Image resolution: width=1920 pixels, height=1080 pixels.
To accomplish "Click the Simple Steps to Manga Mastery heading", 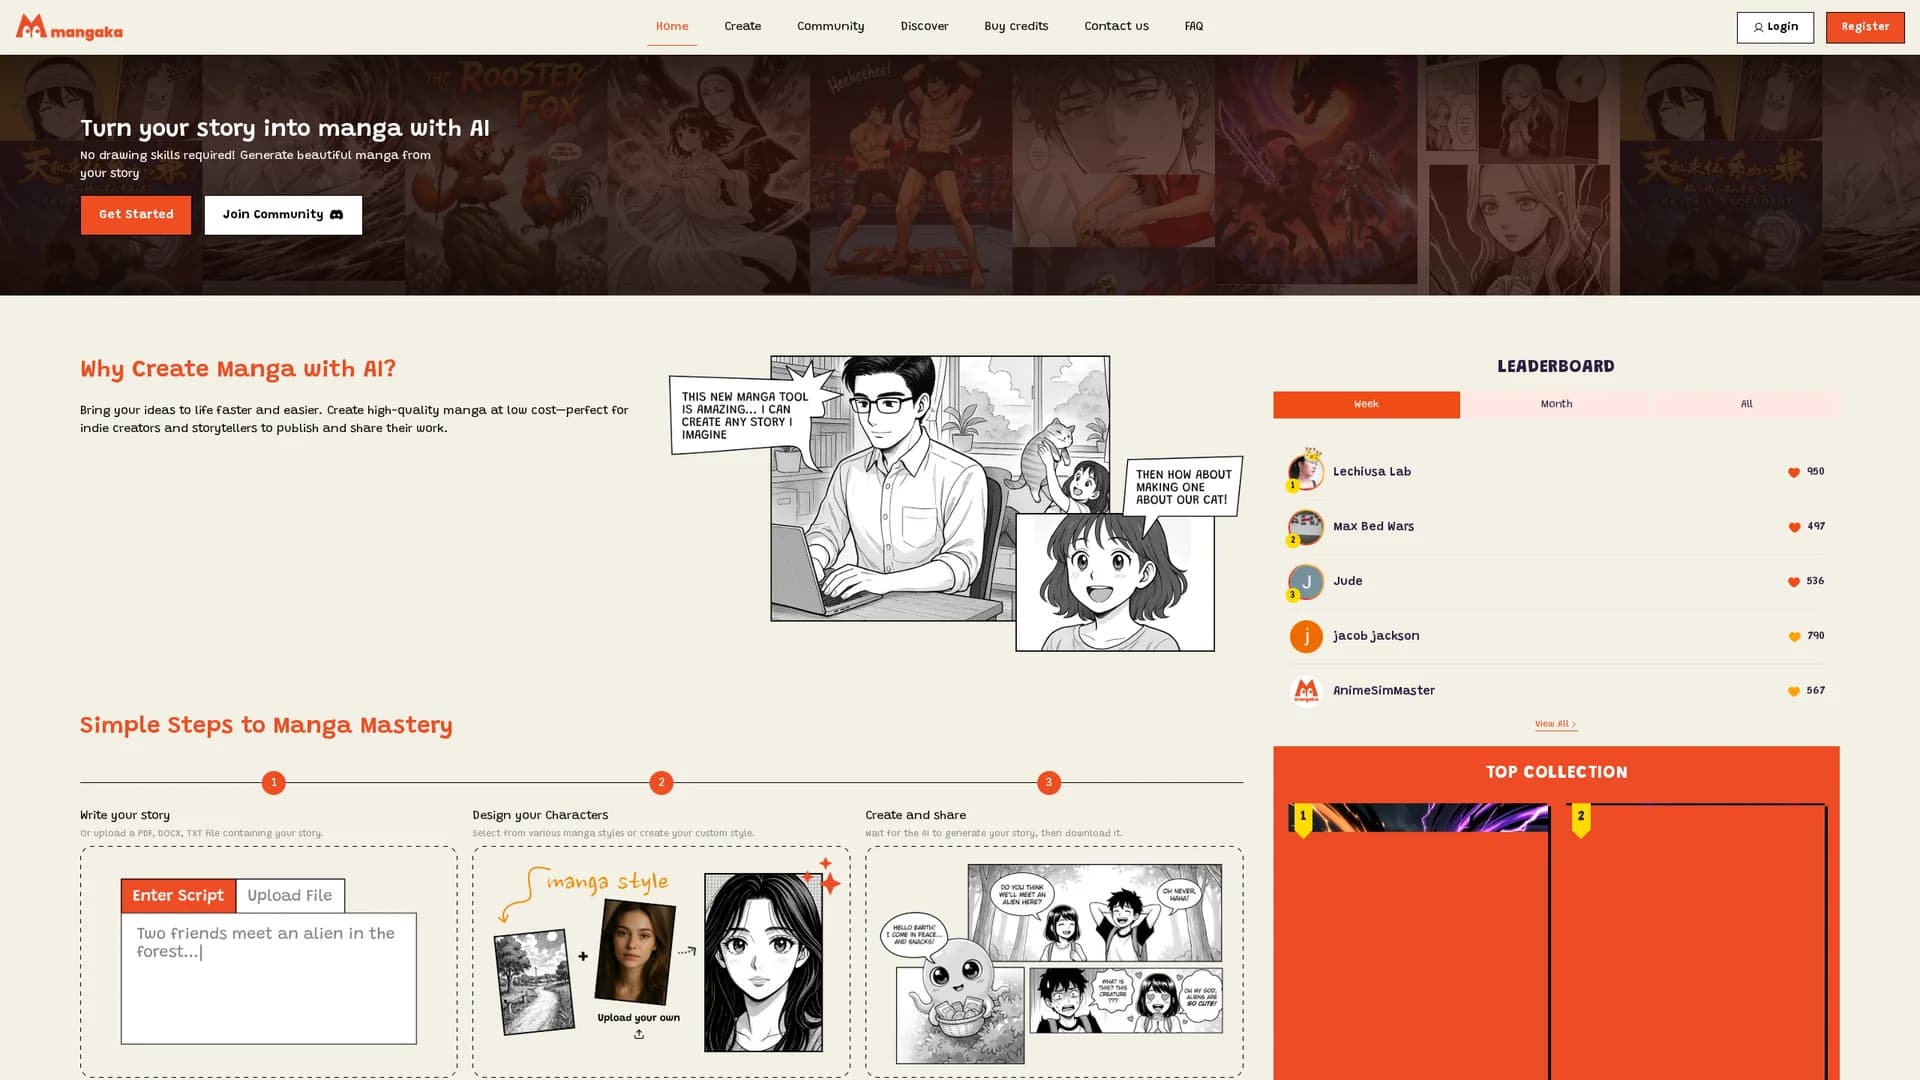I will 266,726.
